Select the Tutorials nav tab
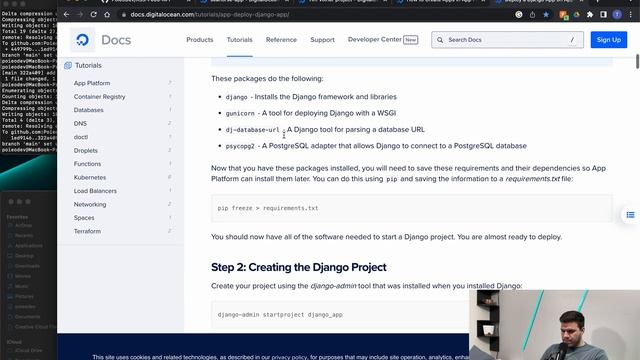 [240, 40]
